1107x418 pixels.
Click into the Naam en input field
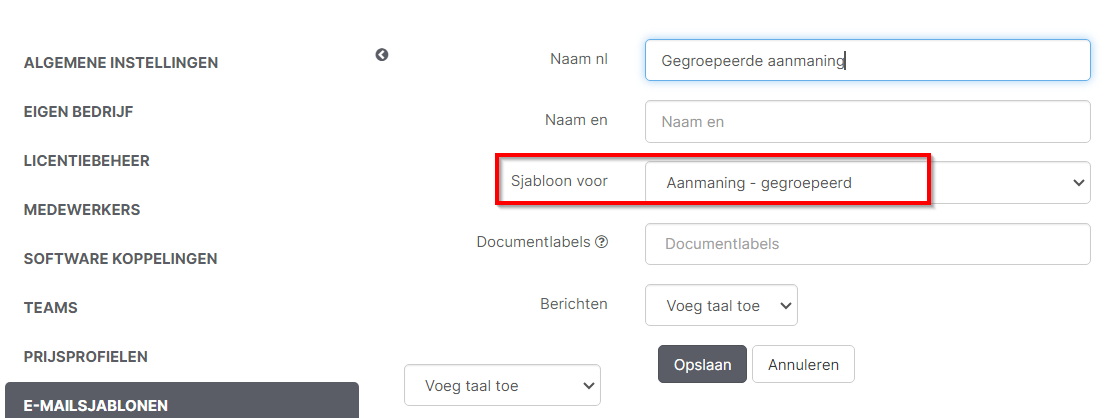(866, 122)
